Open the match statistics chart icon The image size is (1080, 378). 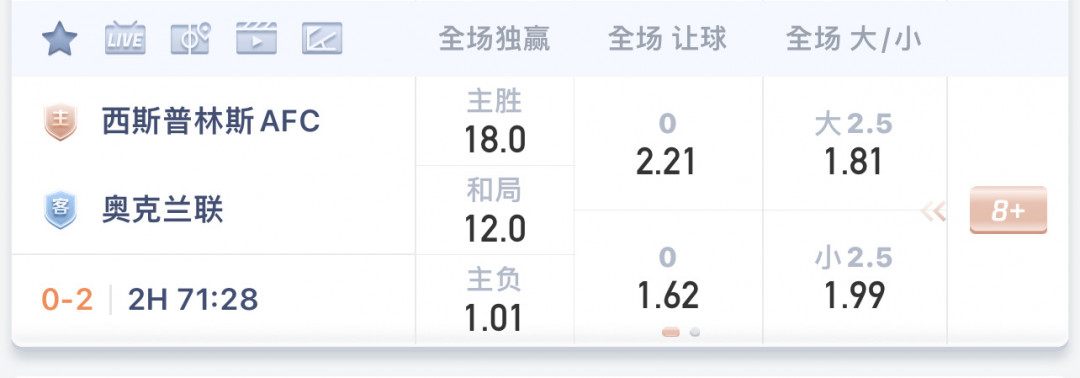click(322, 39)
